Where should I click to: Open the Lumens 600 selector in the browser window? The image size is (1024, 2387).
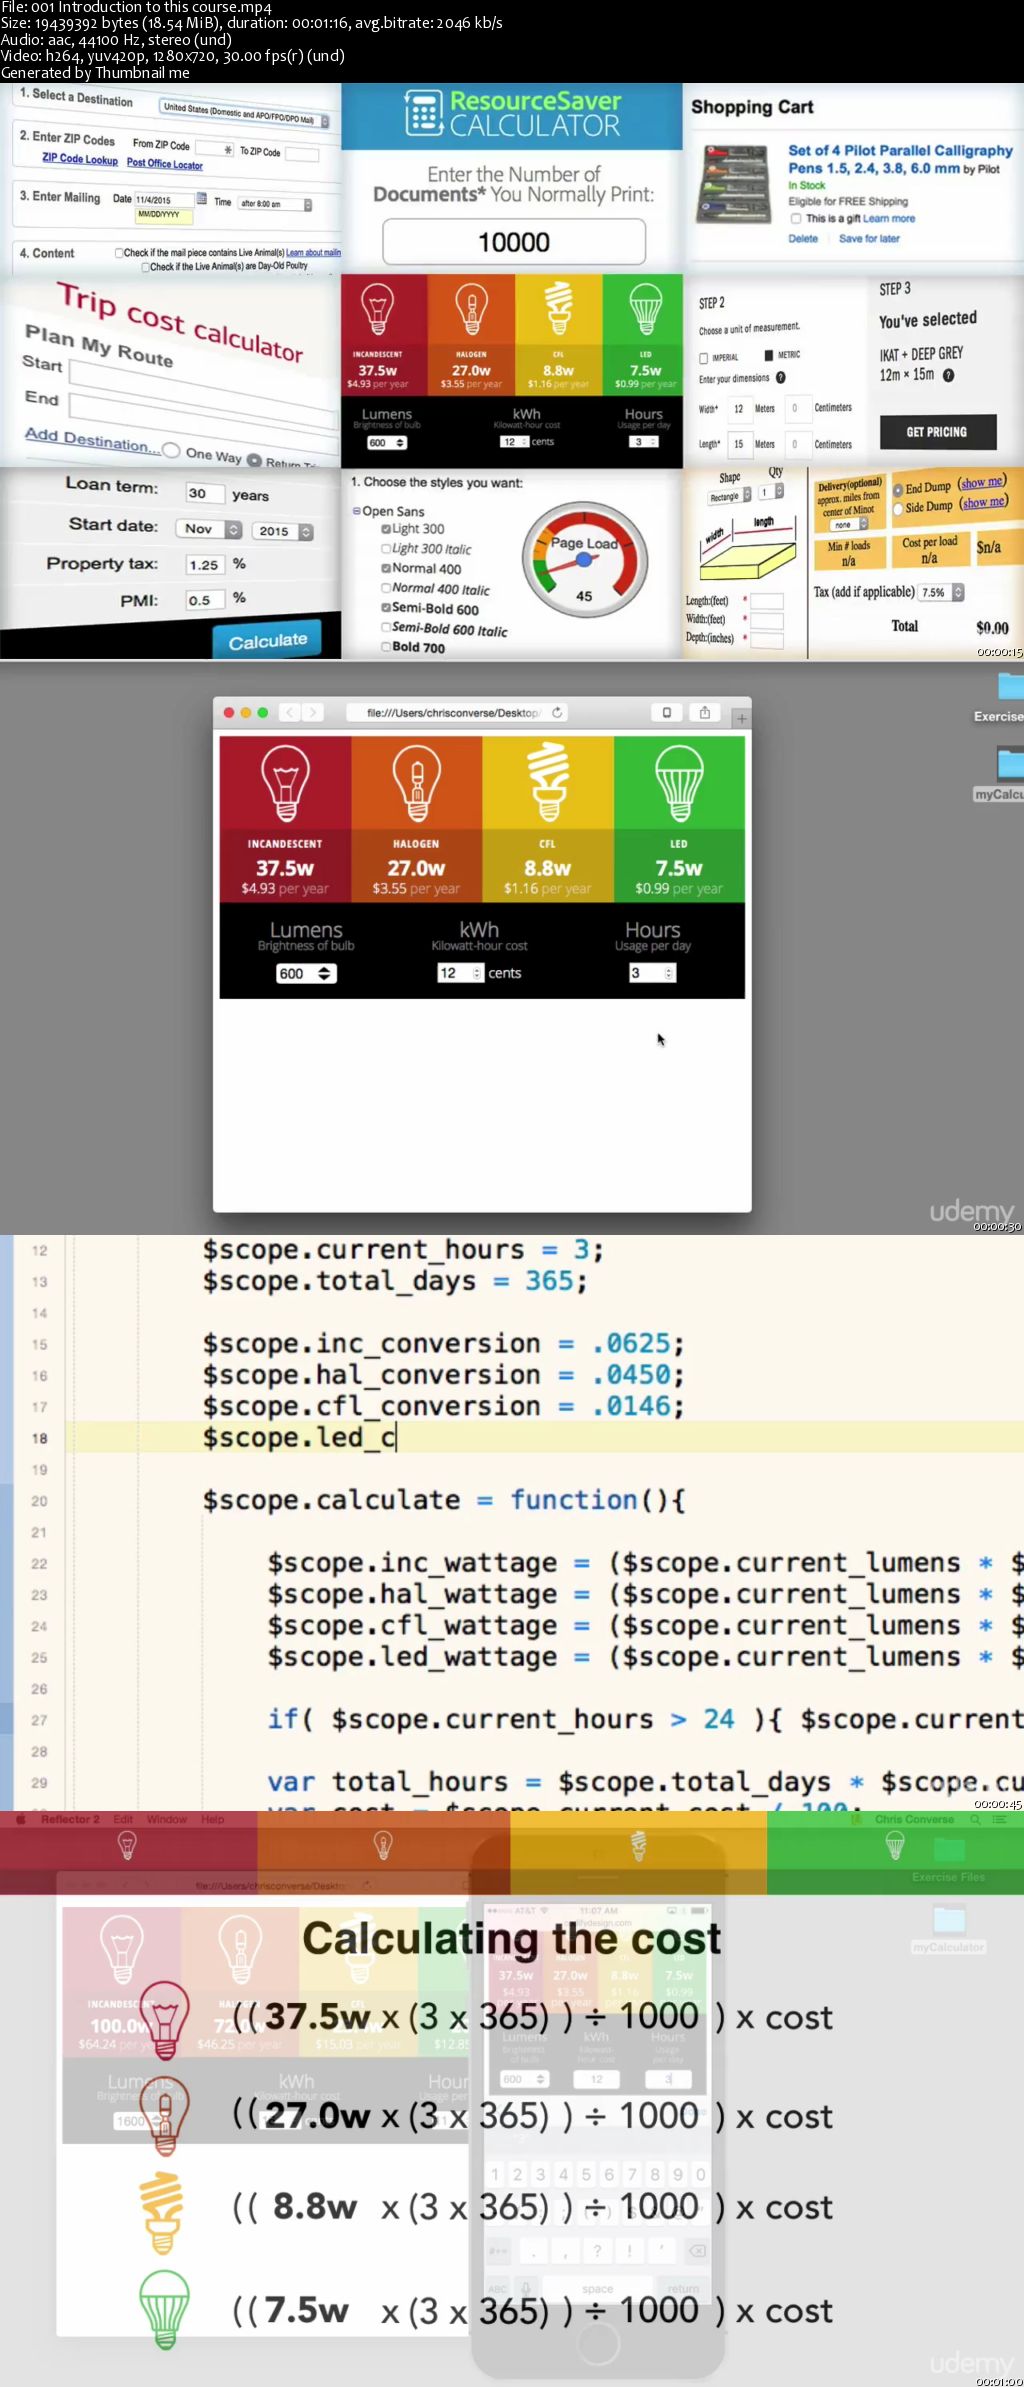(x=306, y=973)
